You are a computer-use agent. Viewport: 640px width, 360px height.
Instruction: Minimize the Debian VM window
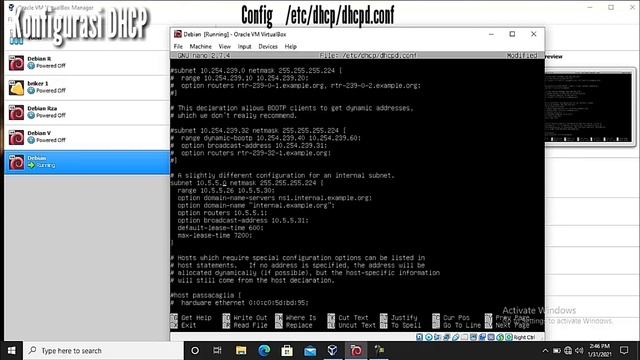click(x=491, y=34)
